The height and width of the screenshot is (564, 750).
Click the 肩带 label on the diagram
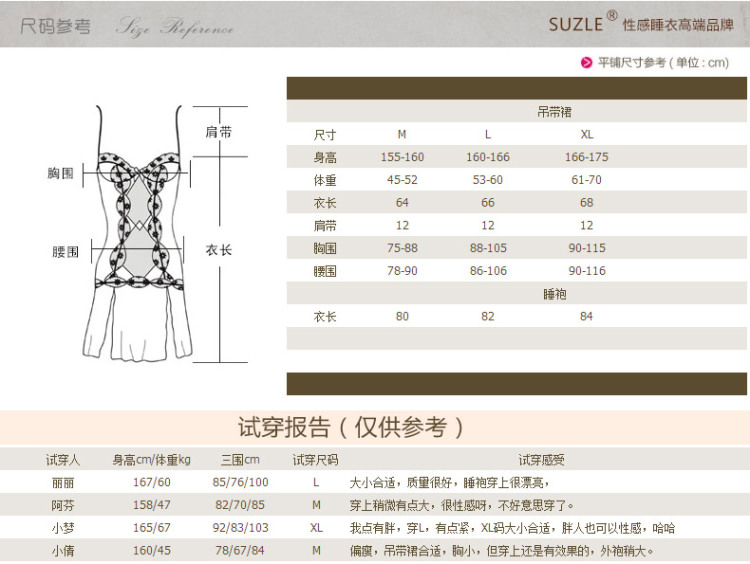pyautogui.click(x=218, y=132)
